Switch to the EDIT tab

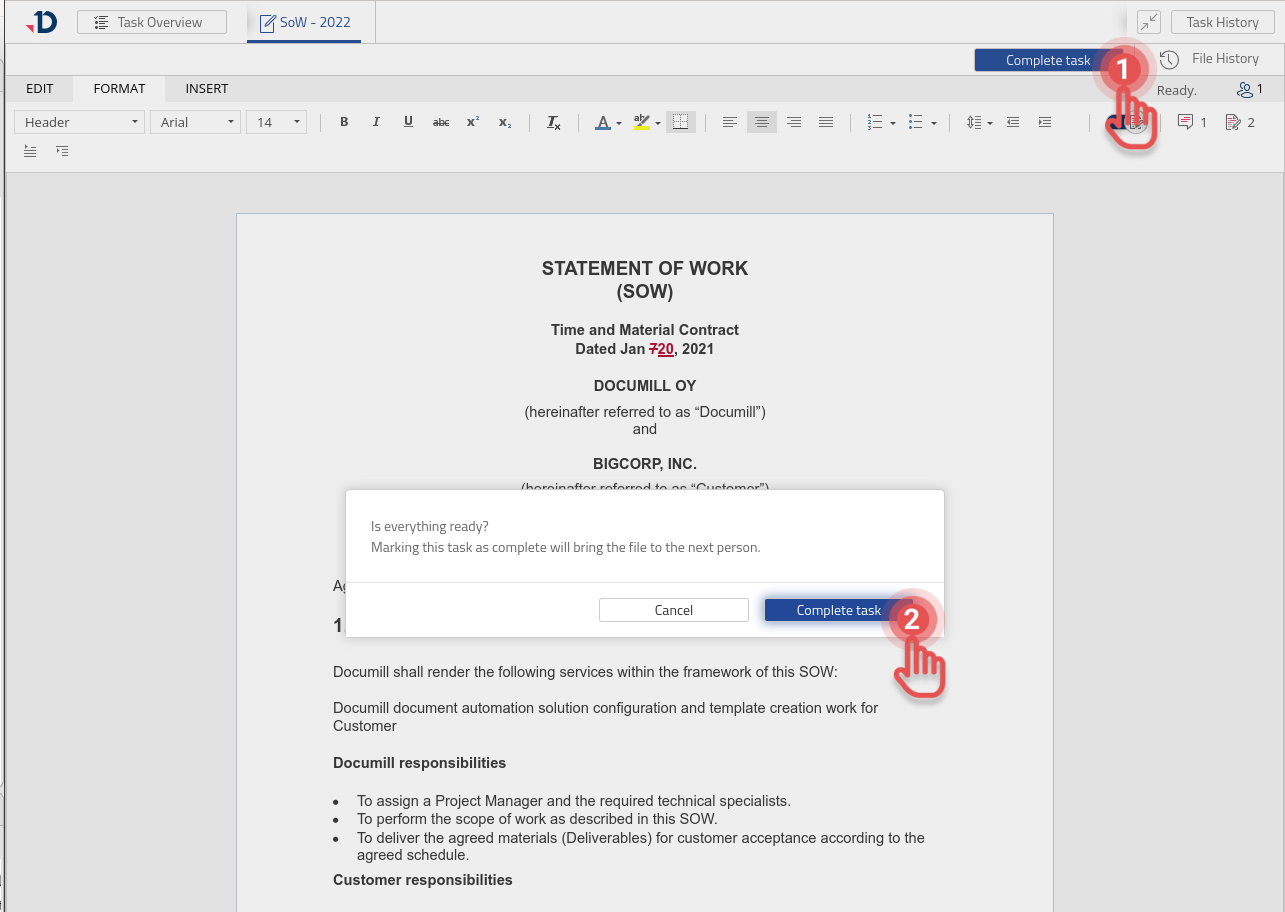tap(40, 89)
